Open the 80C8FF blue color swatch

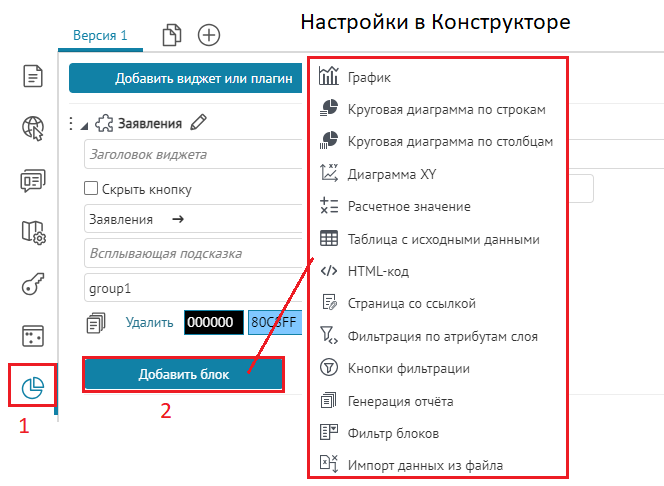pos(272,322)
